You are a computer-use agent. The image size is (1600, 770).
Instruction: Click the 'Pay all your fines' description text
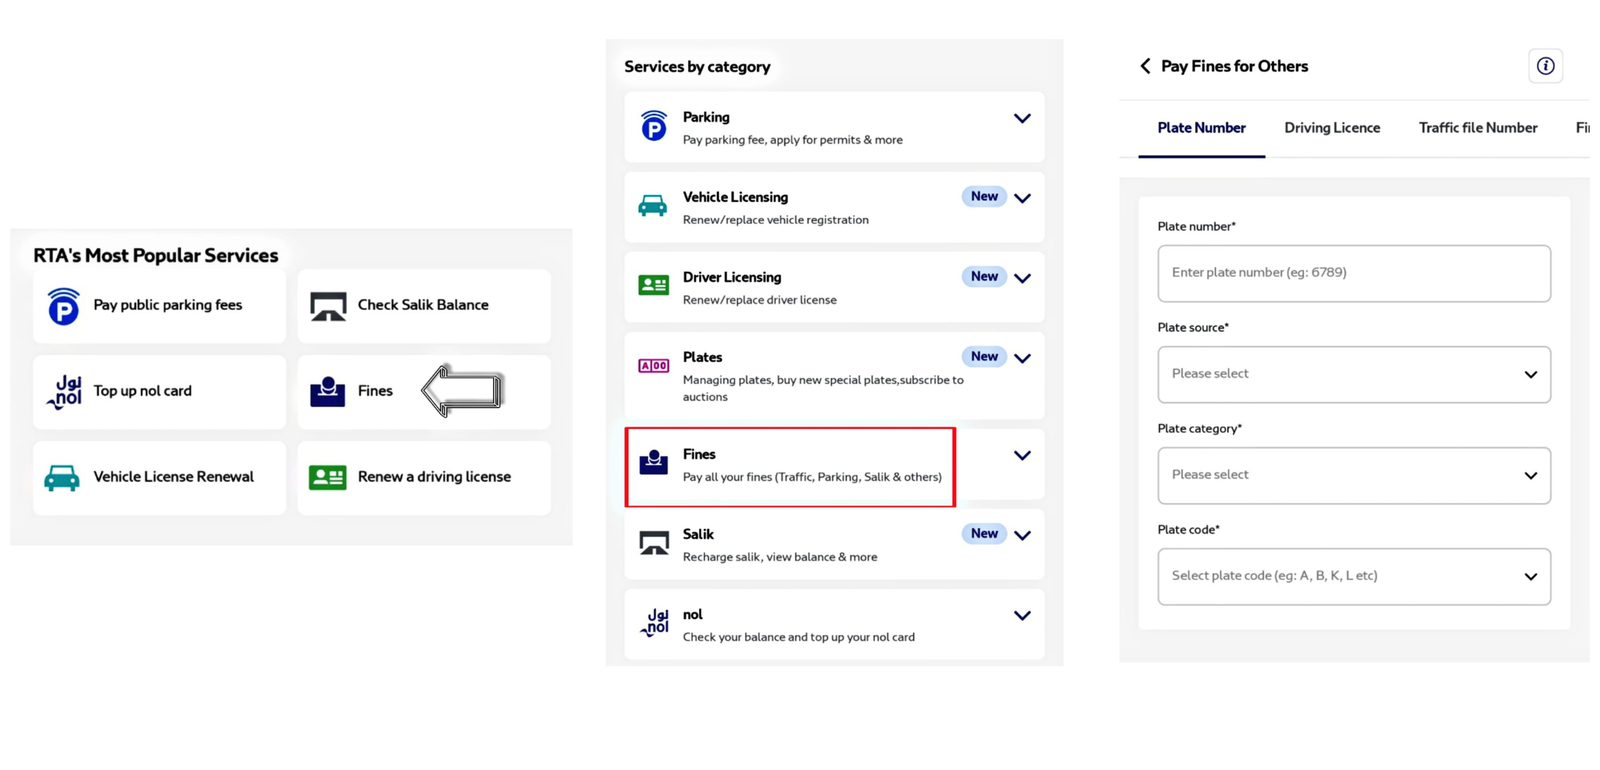pos(812,477)
